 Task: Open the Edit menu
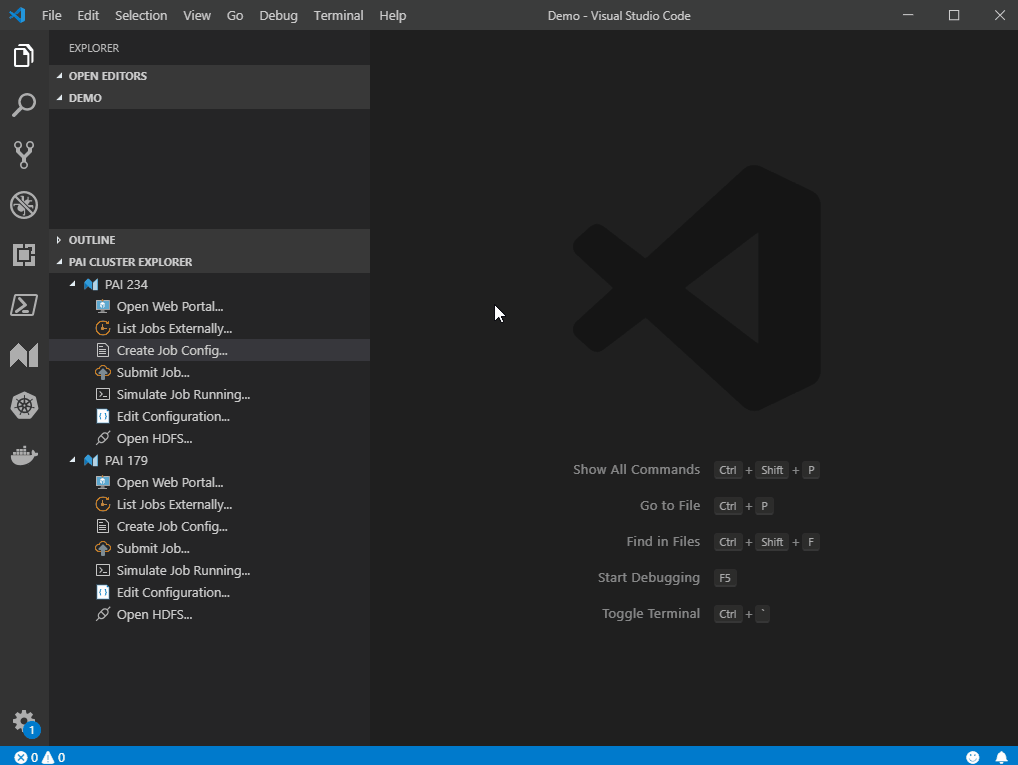coord(88,16)
